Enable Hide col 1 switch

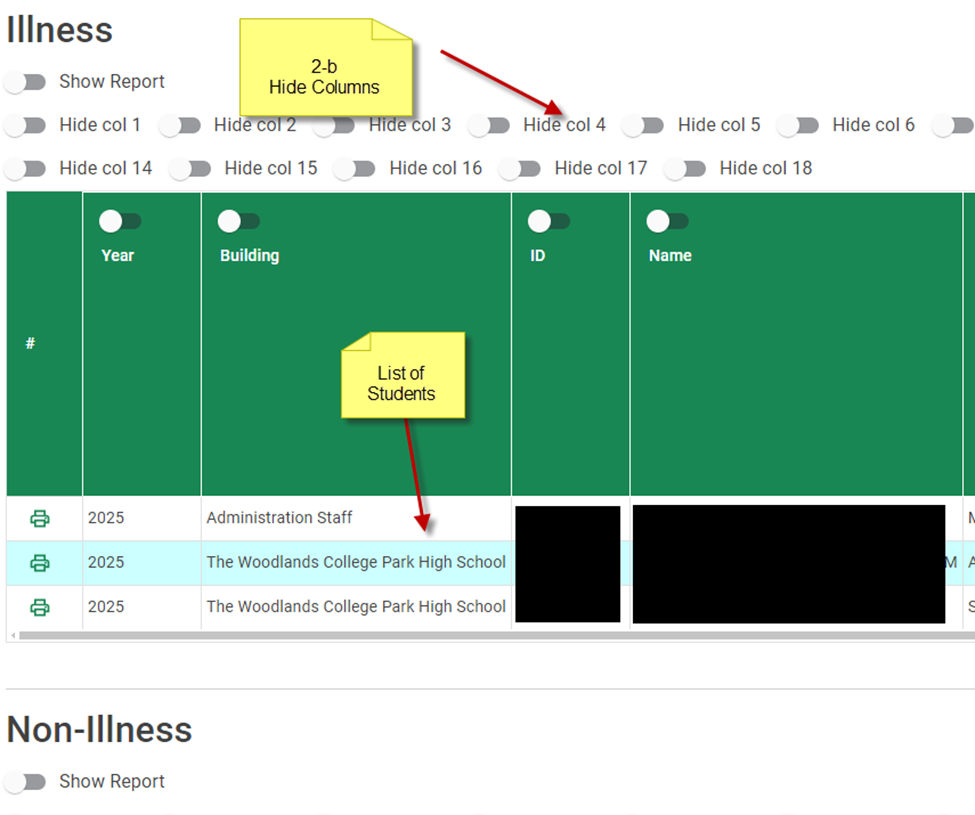click(25, 125)
